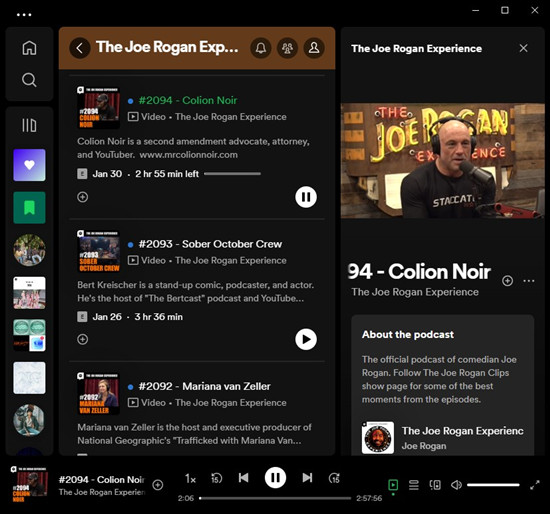Open notifications bell icon
The image size is (550, 514).
click(261, 48)
